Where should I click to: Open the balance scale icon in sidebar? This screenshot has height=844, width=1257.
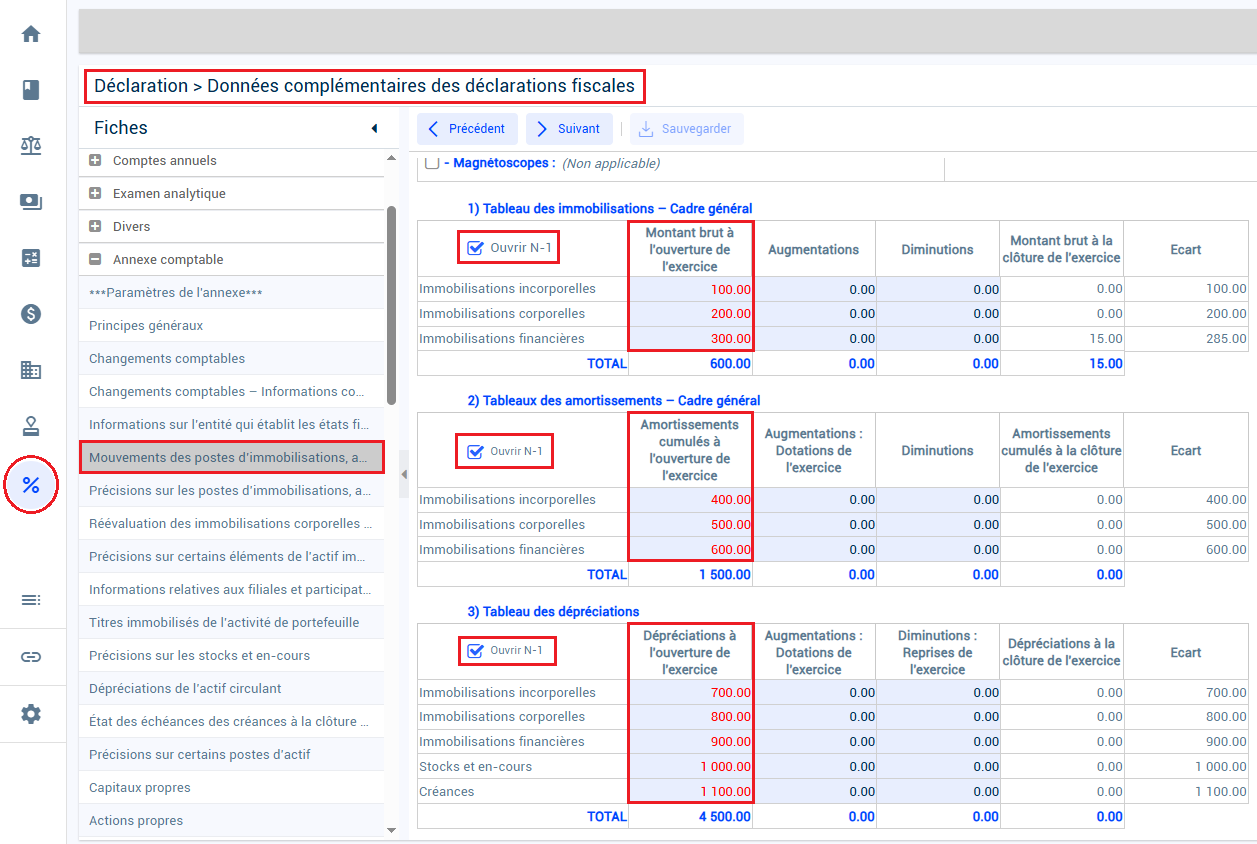click(31, 146)
